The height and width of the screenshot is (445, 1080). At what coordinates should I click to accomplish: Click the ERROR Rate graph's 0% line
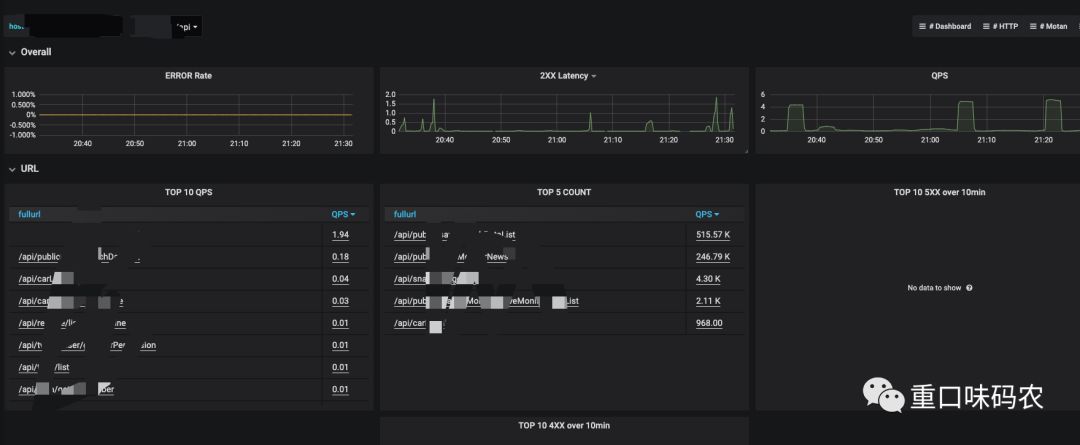(196, 114)
